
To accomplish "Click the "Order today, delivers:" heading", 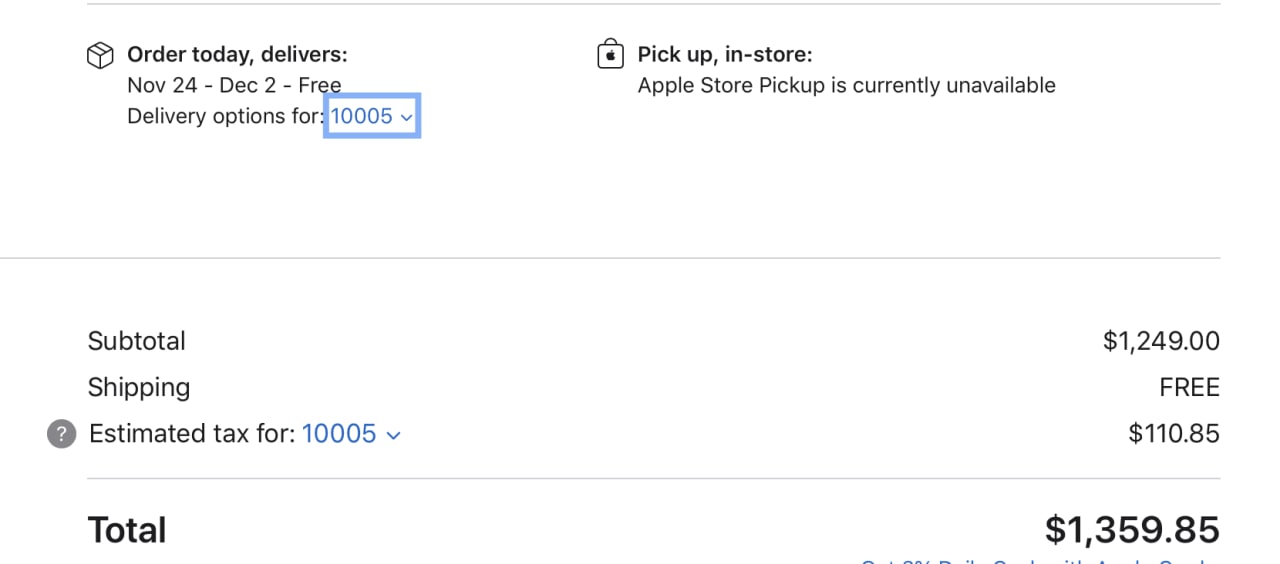I will [237, 54].
